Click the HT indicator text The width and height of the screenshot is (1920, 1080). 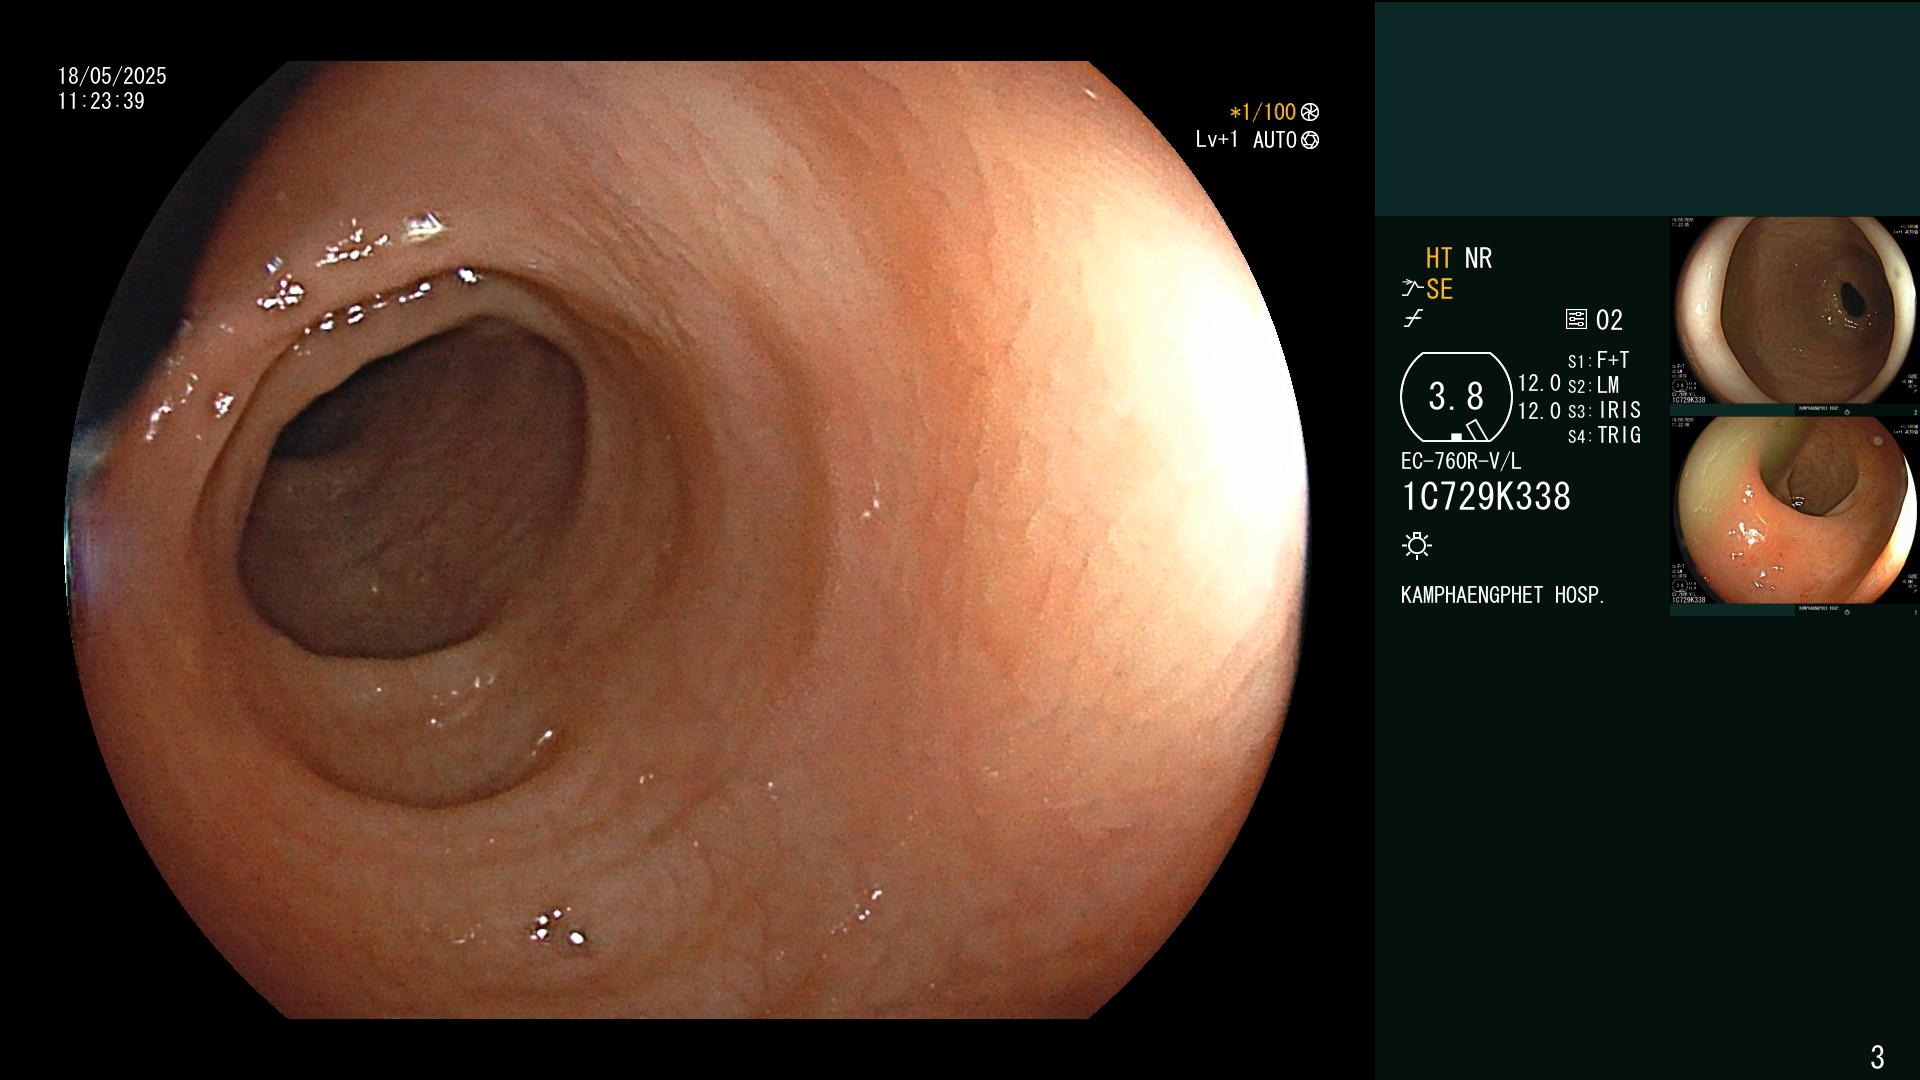click(x=1439, y=259)
